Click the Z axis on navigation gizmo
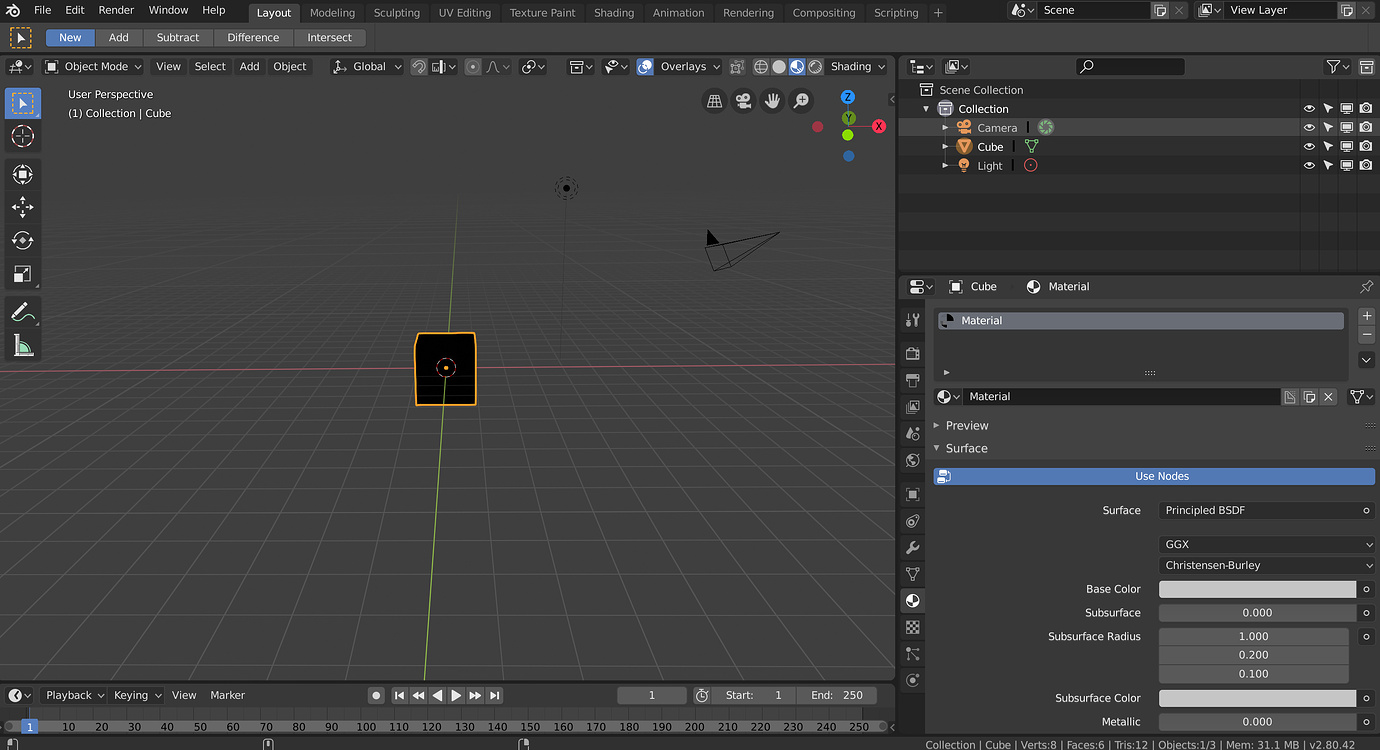Image resolution: width=1380 pixels, height=750 pixels. point(848,97)
